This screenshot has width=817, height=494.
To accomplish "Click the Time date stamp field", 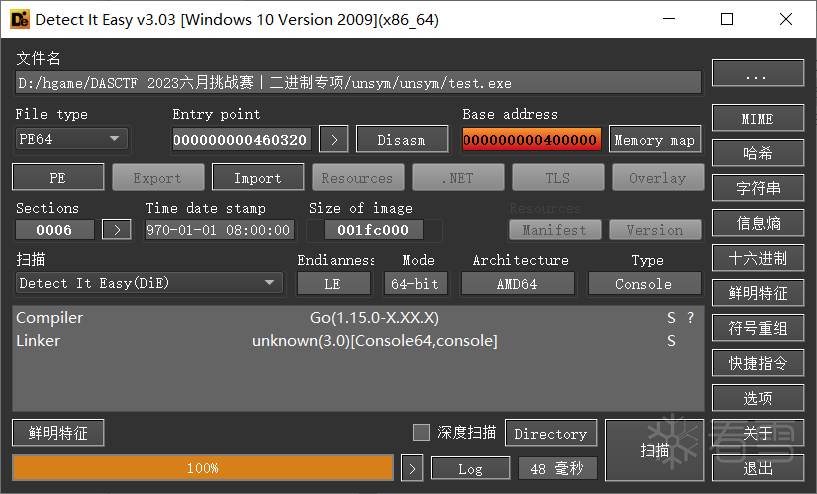I will click(x=219, y=230).
